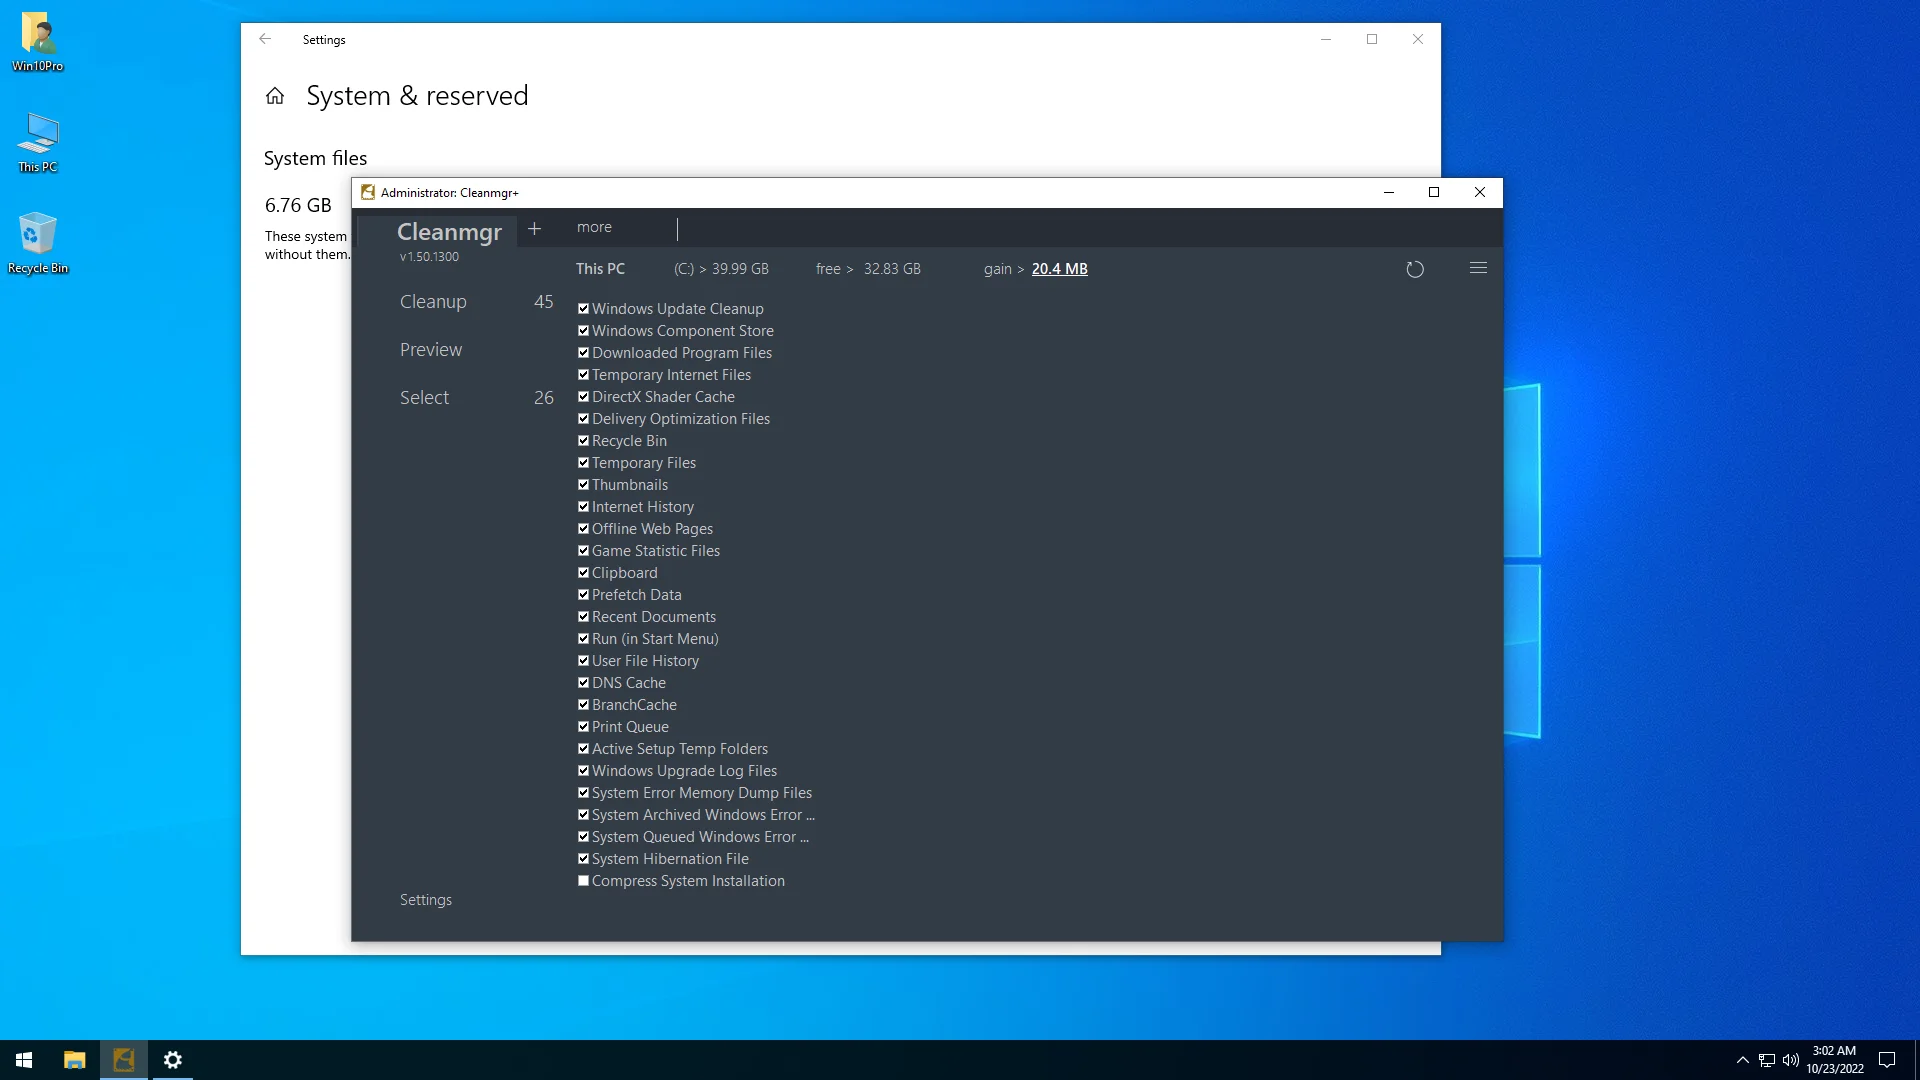
Task: Click the Recycle Bin desktop icon
Action: (x=38, y=243)
